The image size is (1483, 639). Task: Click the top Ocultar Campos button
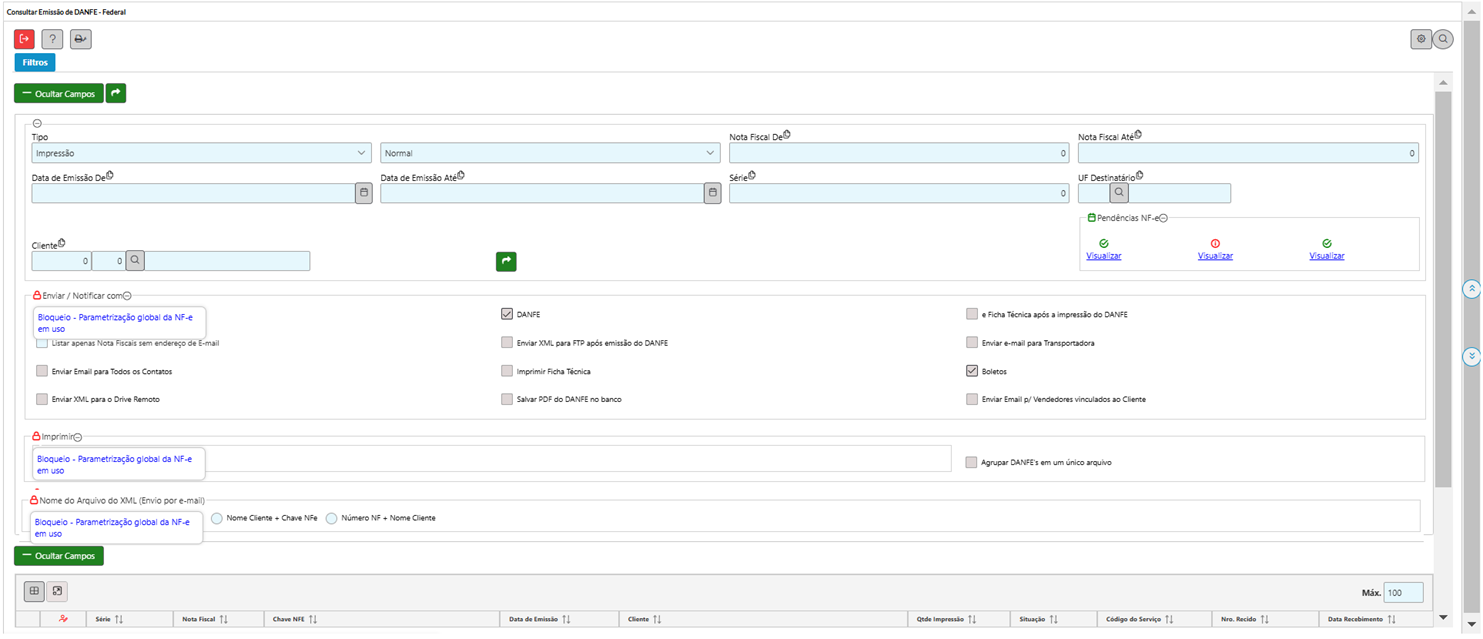[59, 93]
